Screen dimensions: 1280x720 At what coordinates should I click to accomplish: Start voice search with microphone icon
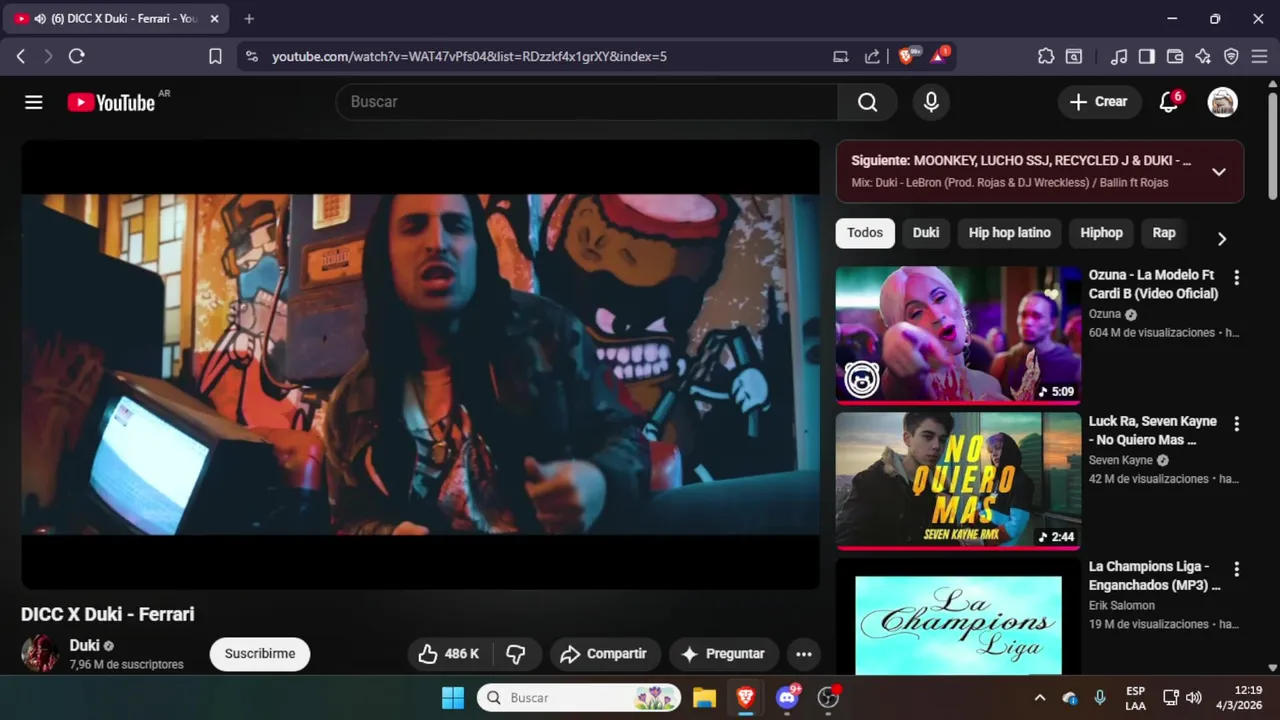click(x=931, y=102)
